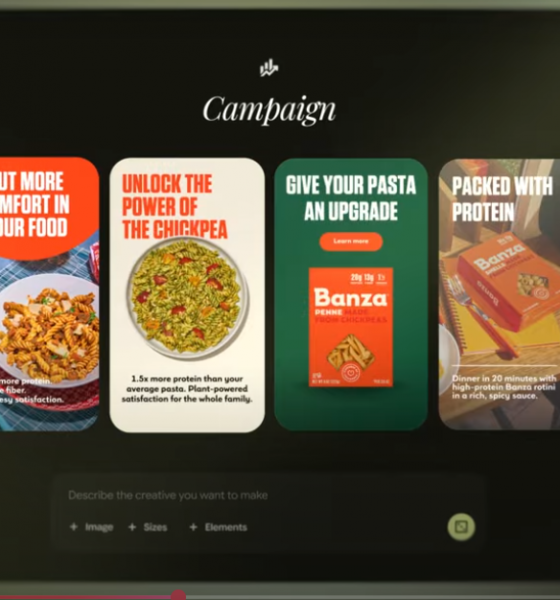Click the 'Dinner in 20 minutes' caption
This screenshot has width=560, height=600.
[x=504, y=387]
